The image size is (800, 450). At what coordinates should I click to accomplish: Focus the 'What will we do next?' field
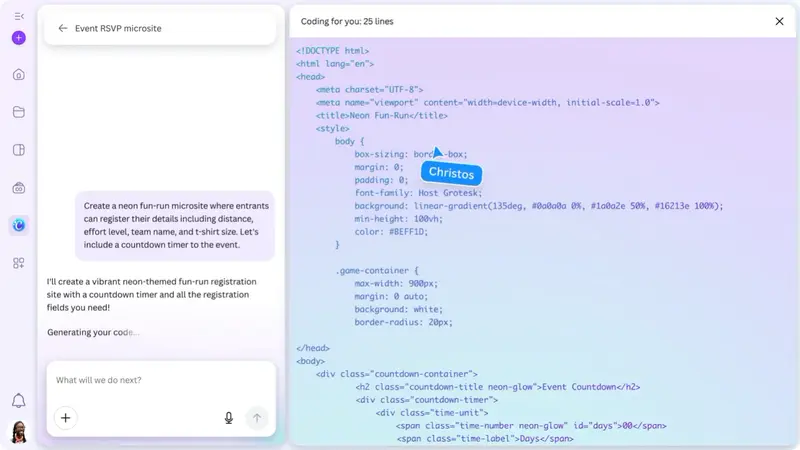pyautogui.click(x=161, y=380)
